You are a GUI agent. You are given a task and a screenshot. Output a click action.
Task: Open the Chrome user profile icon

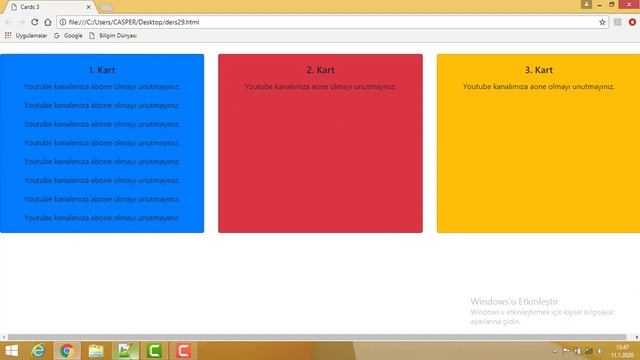pyautogui.click(x=586, y=4)
